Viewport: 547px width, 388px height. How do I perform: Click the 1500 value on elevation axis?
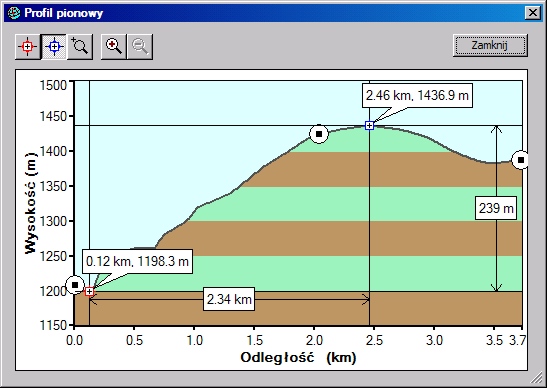click(53, 85)
